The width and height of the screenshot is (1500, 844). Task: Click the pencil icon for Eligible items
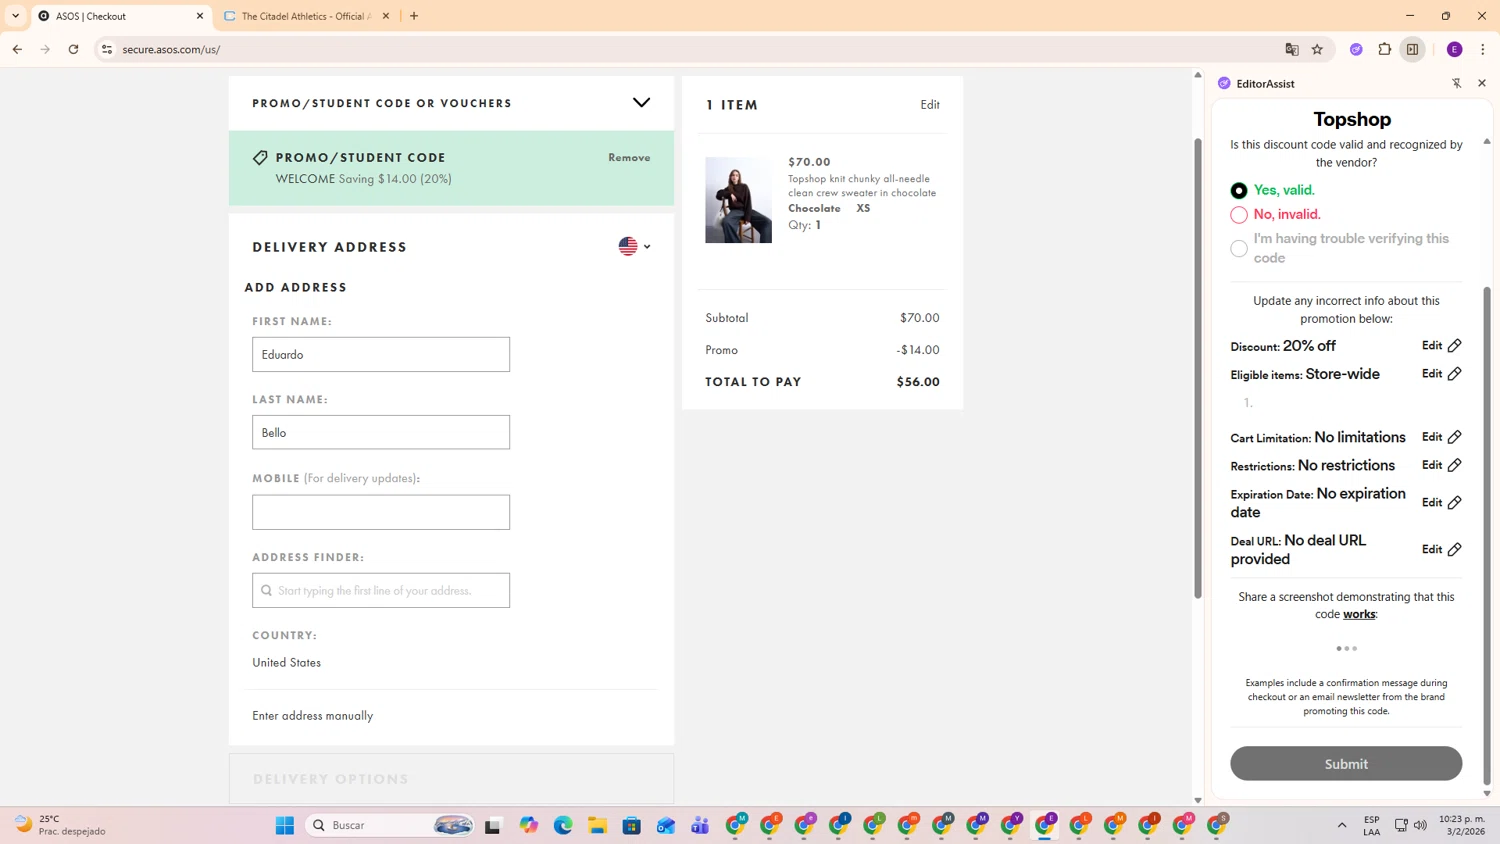click(x=1455, y=374)
